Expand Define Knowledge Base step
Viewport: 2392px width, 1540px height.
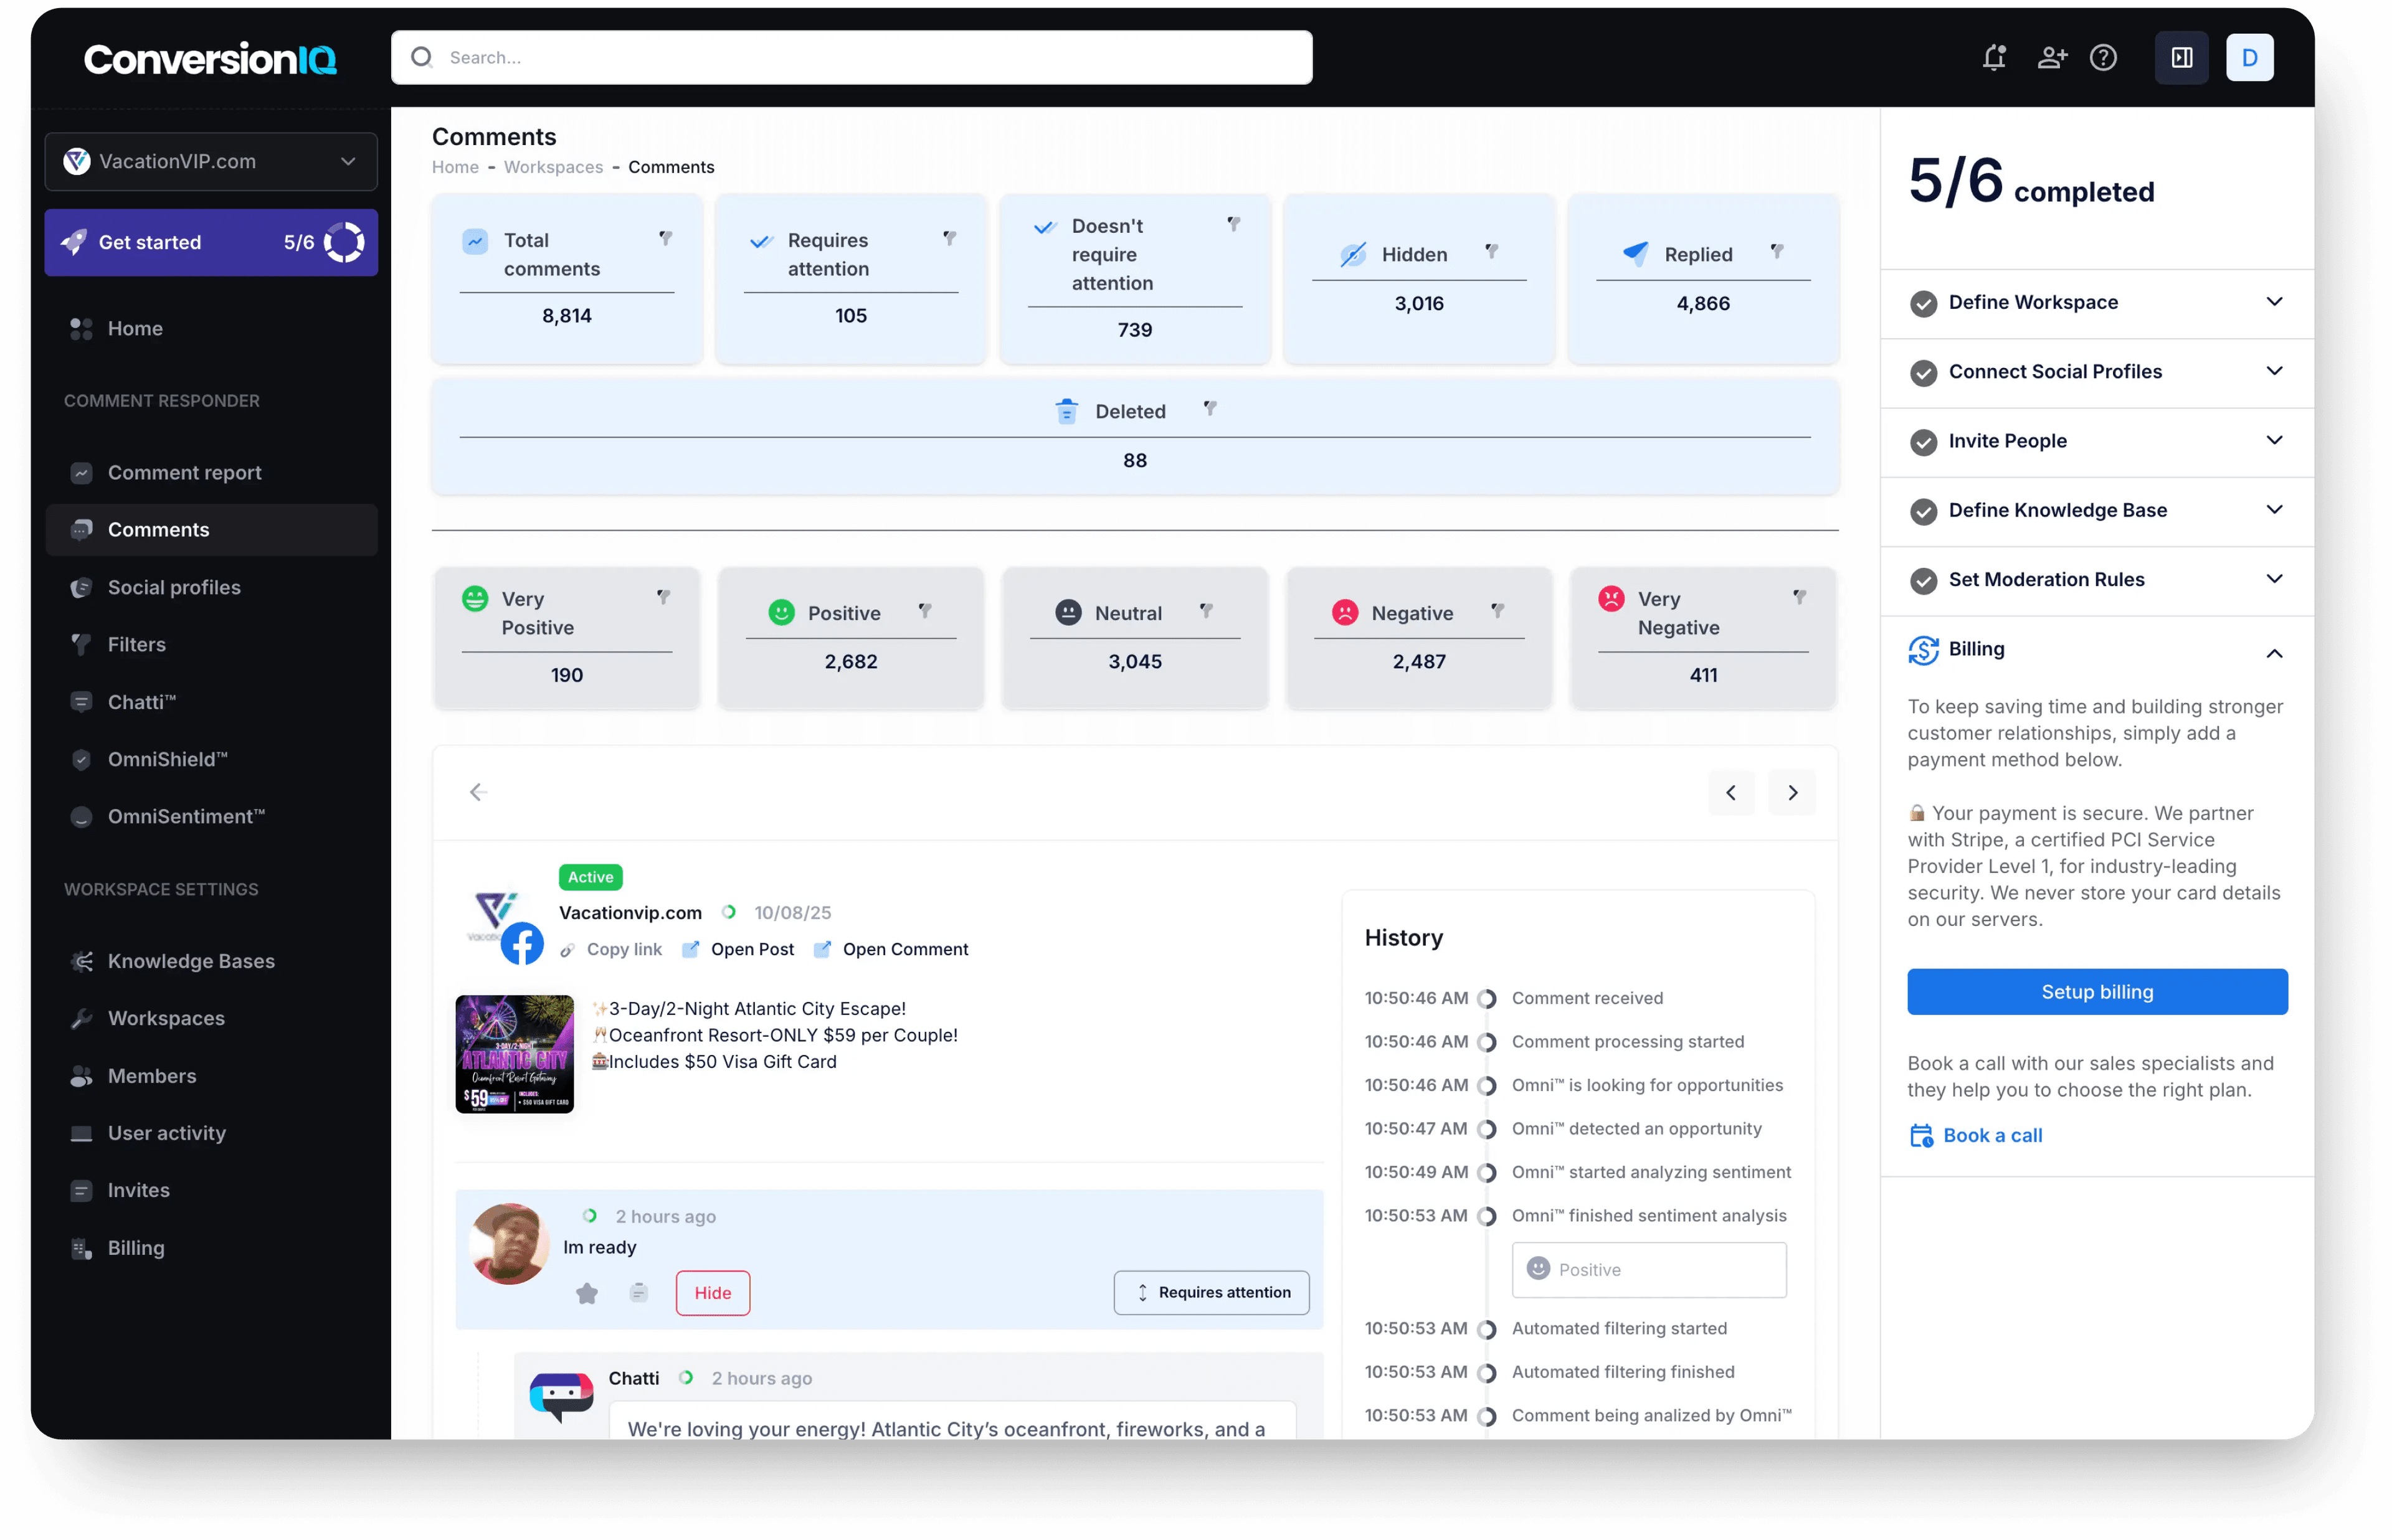[x=2097, y=510]
